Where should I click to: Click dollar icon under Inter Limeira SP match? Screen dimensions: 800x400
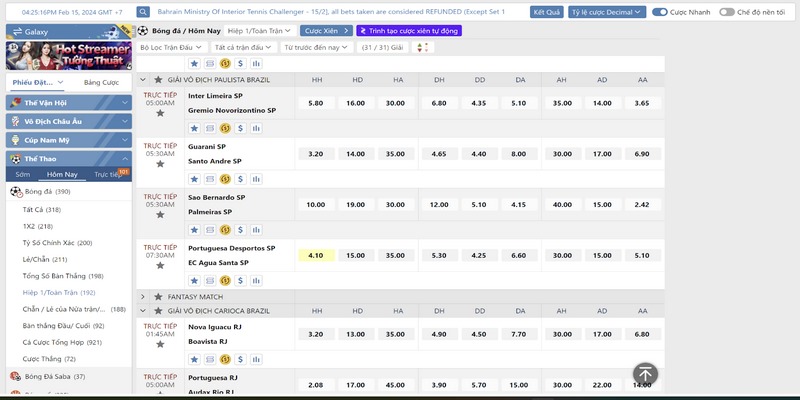(241, 128)
